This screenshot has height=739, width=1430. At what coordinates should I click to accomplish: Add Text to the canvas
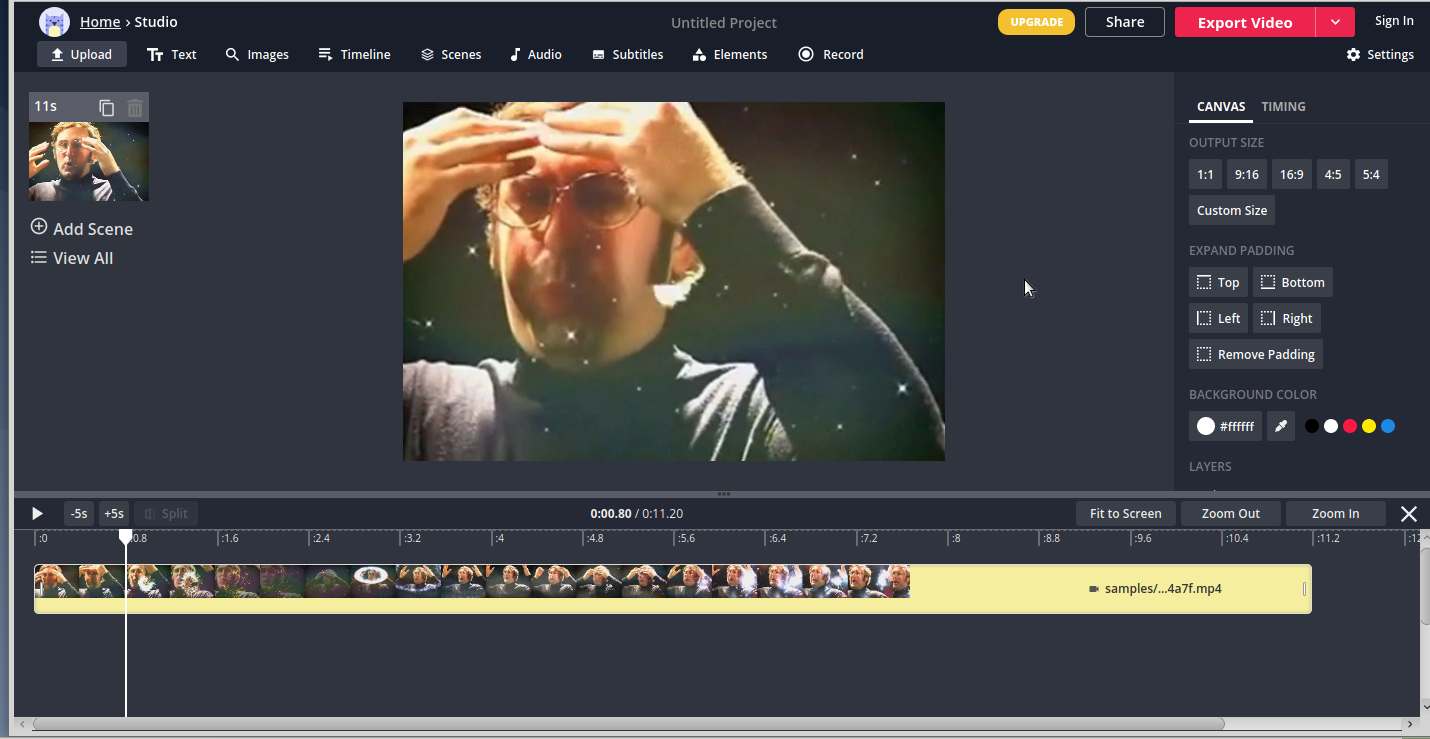coord(172,54)
